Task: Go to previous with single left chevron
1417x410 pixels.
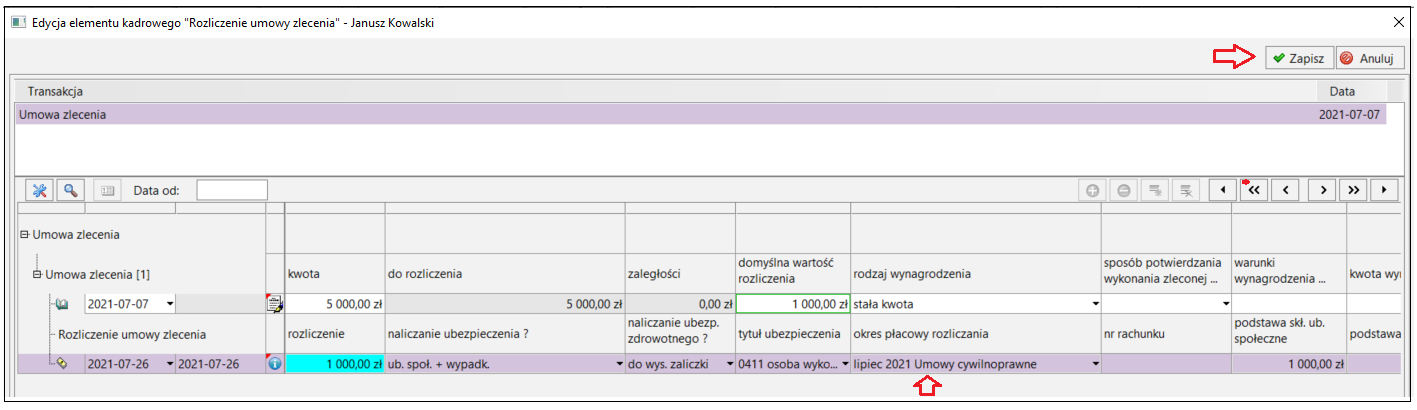Action: (x=1286, y=190)
